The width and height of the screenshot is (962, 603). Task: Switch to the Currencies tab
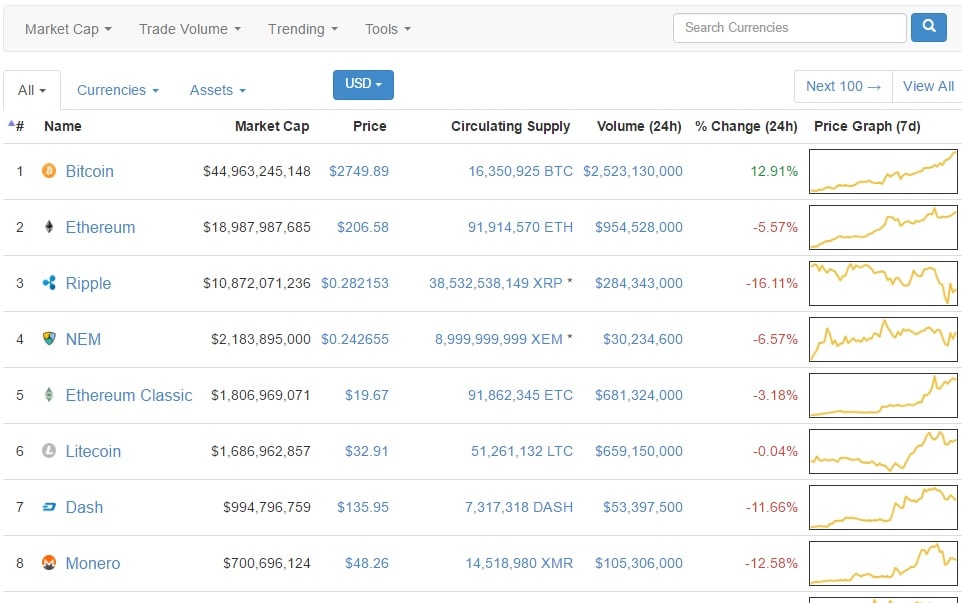(118, 90)
